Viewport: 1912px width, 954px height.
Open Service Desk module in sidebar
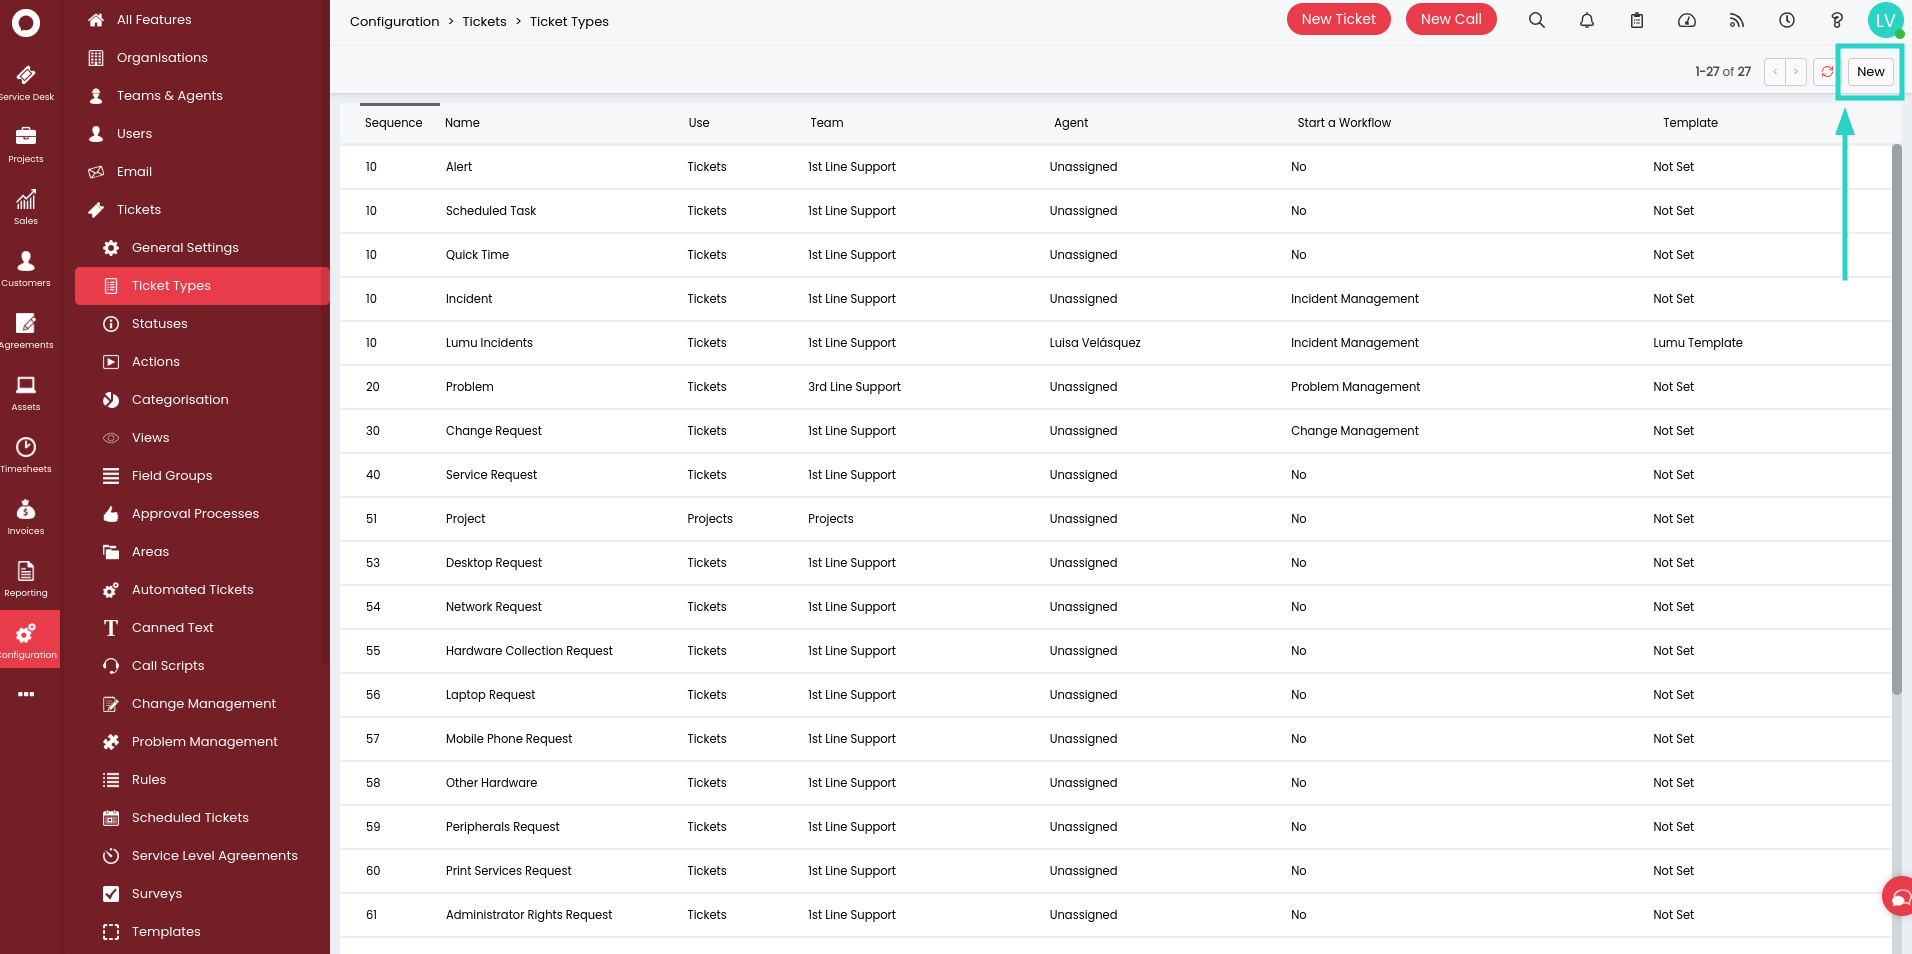(x=27, y=83)
